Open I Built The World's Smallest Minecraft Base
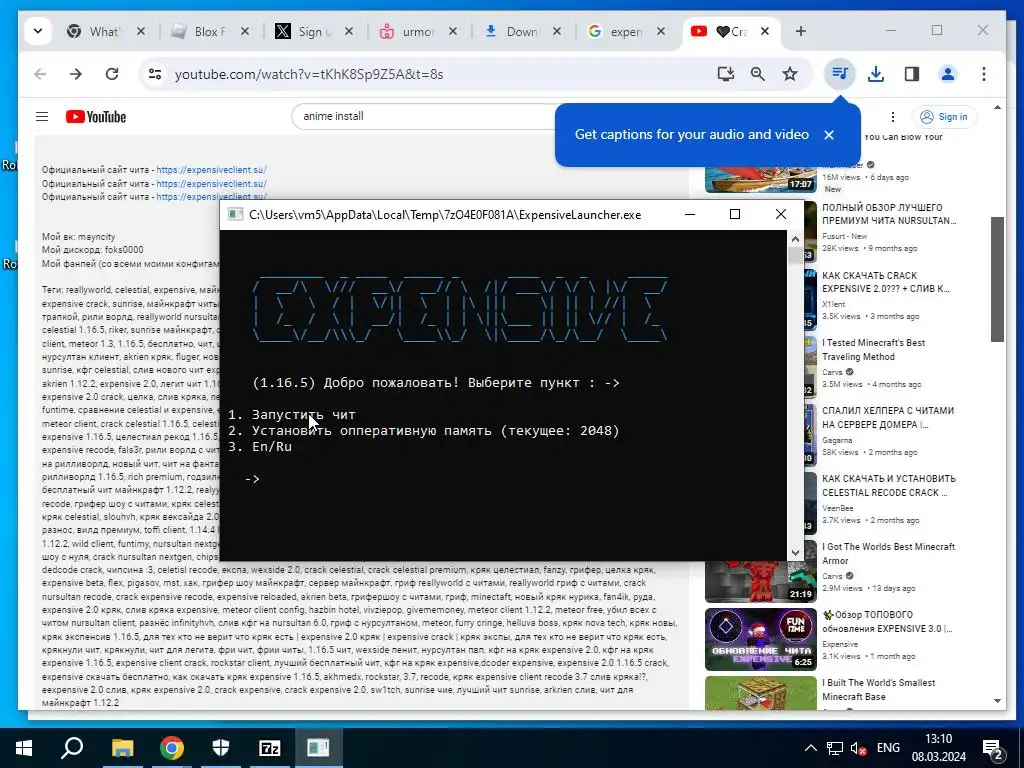Viewport: 1024px width, 768px height. (878, 690)
